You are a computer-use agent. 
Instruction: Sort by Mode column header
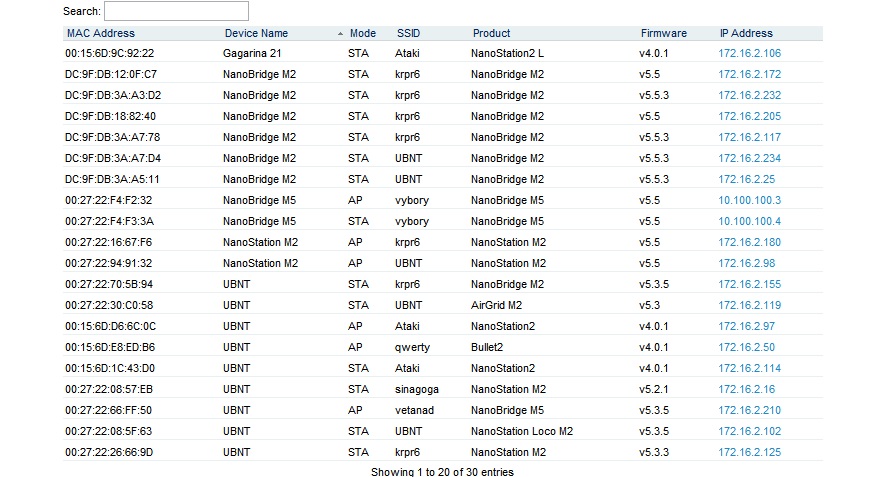[363, 33]
